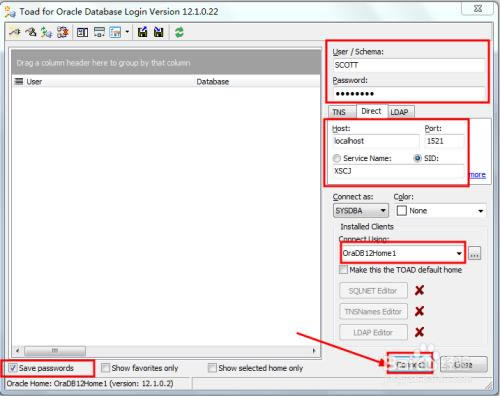Open the Connect as SYSDBA dropdown
Image resolution: width=500 pixels, height=396 pixels.
coord(361,211)
